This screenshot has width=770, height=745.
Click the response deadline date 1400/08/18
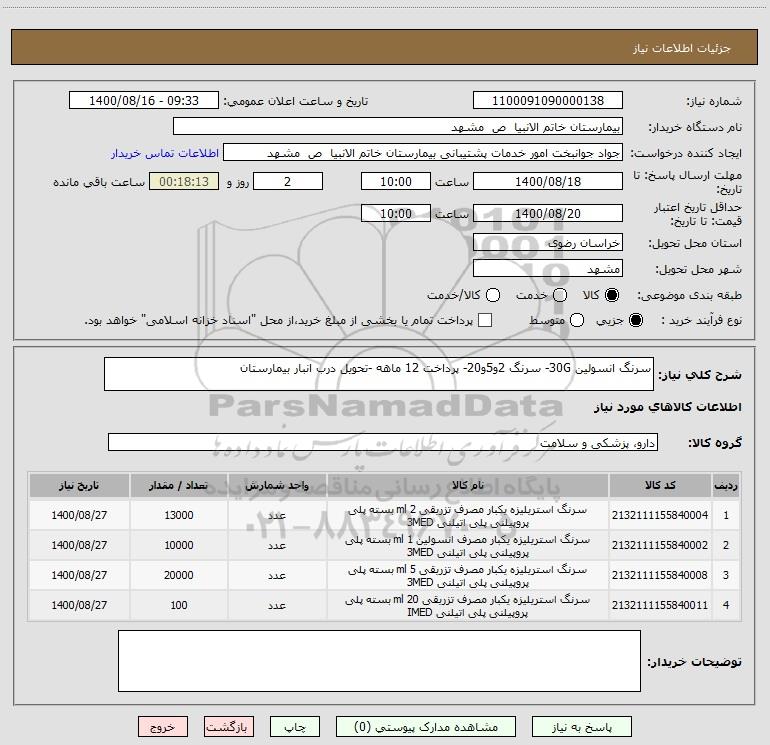coord(548,181)
